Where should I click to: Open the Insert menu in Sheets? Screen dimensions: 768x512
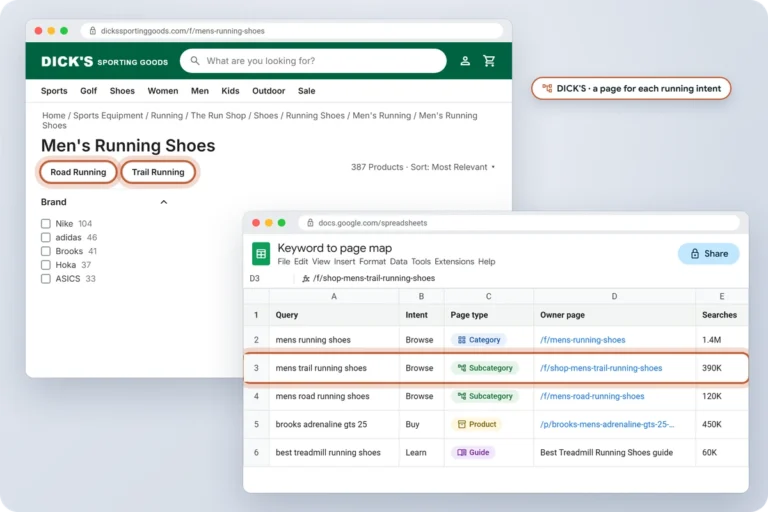[344, 262]
